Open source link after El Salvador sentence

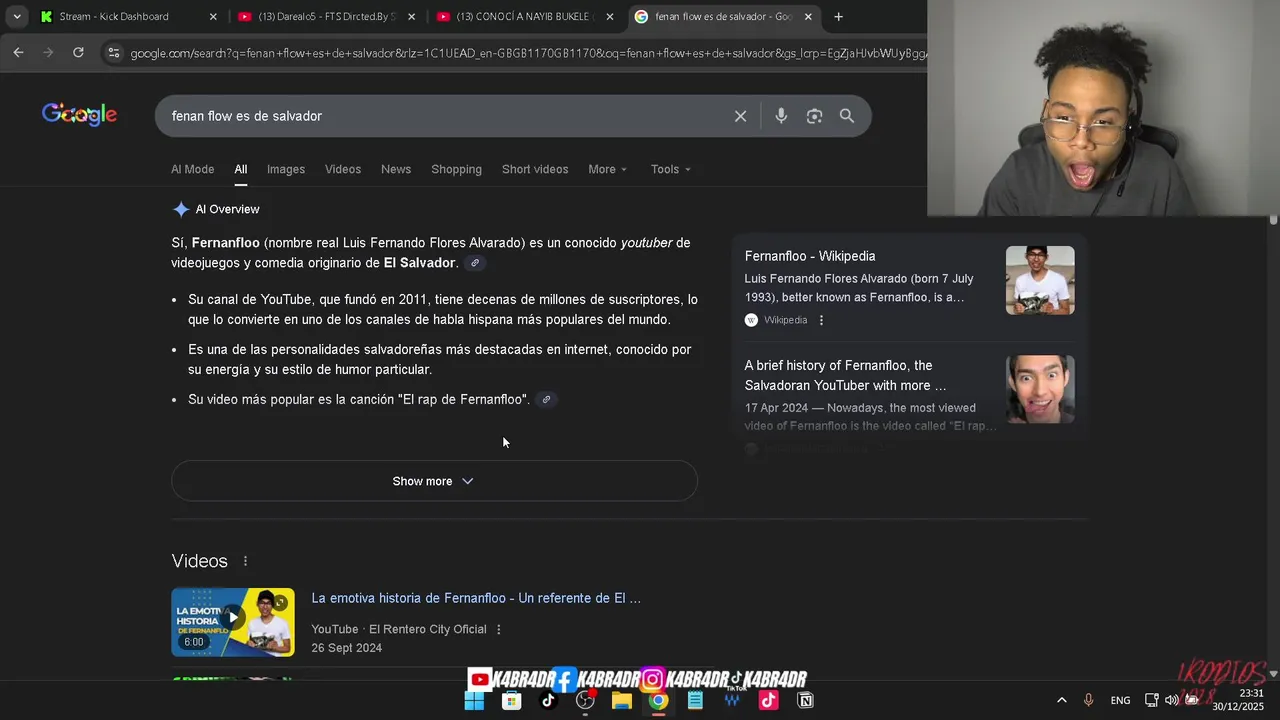click(475, 263)
